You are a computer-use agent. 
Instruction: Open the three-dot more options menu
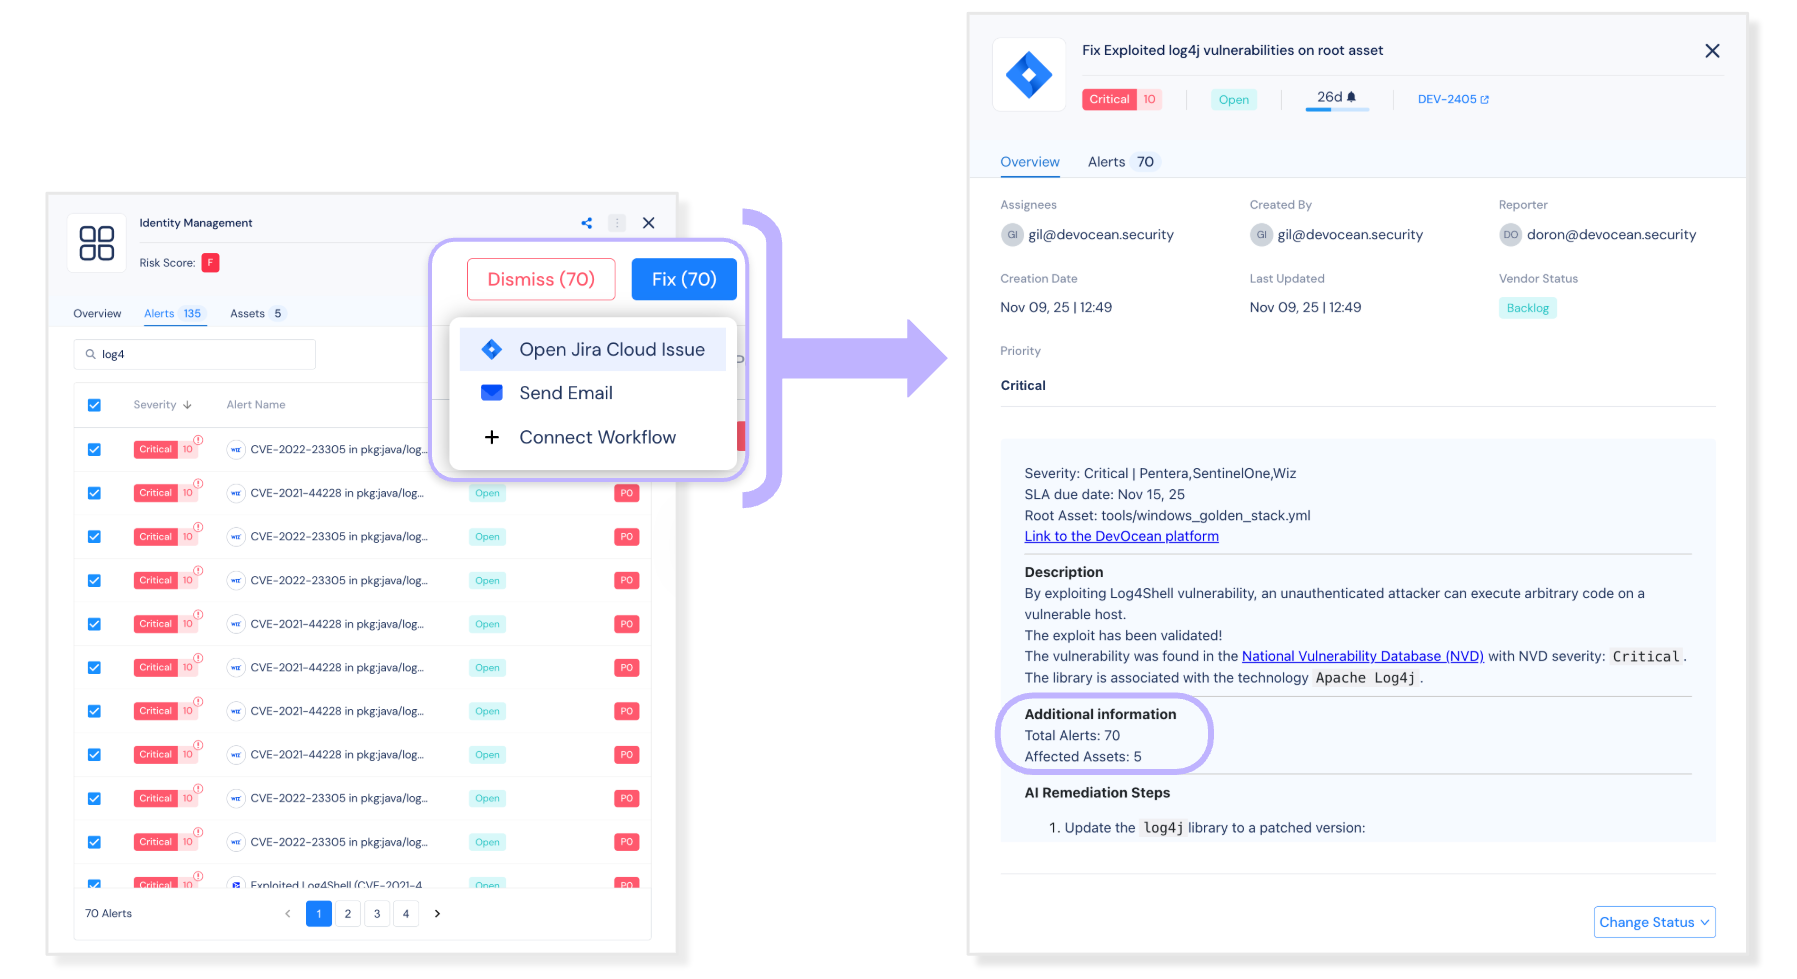(617, 223)
